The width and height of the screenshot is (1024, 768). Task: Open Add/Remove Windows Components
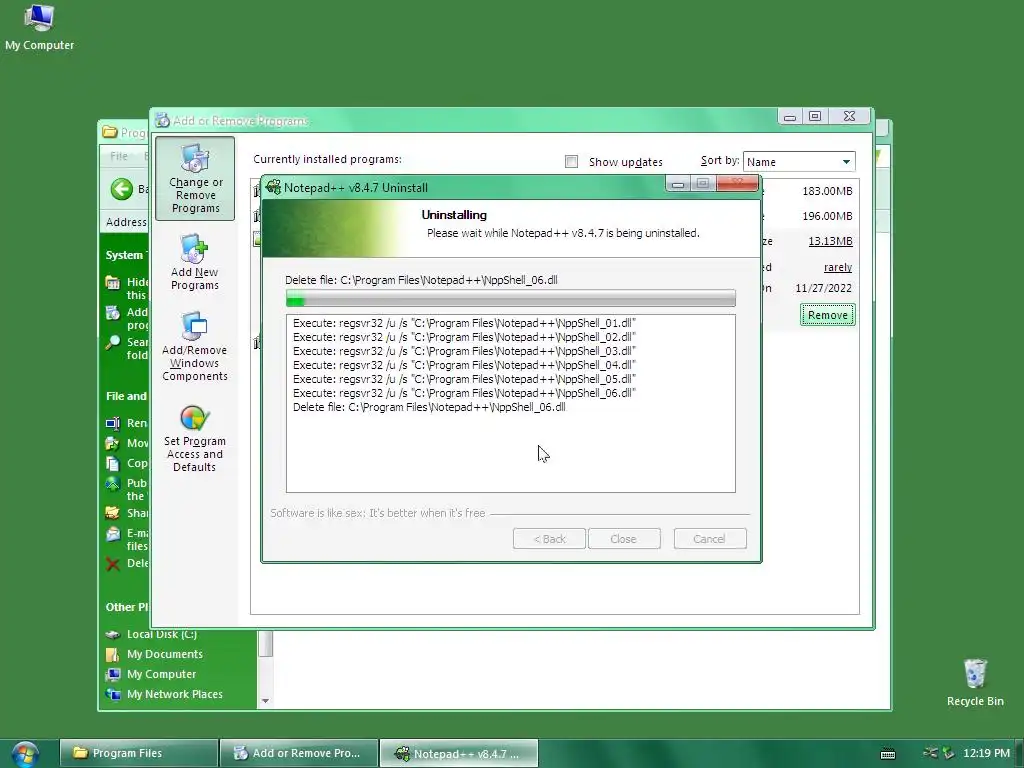[x=195, y=346]
